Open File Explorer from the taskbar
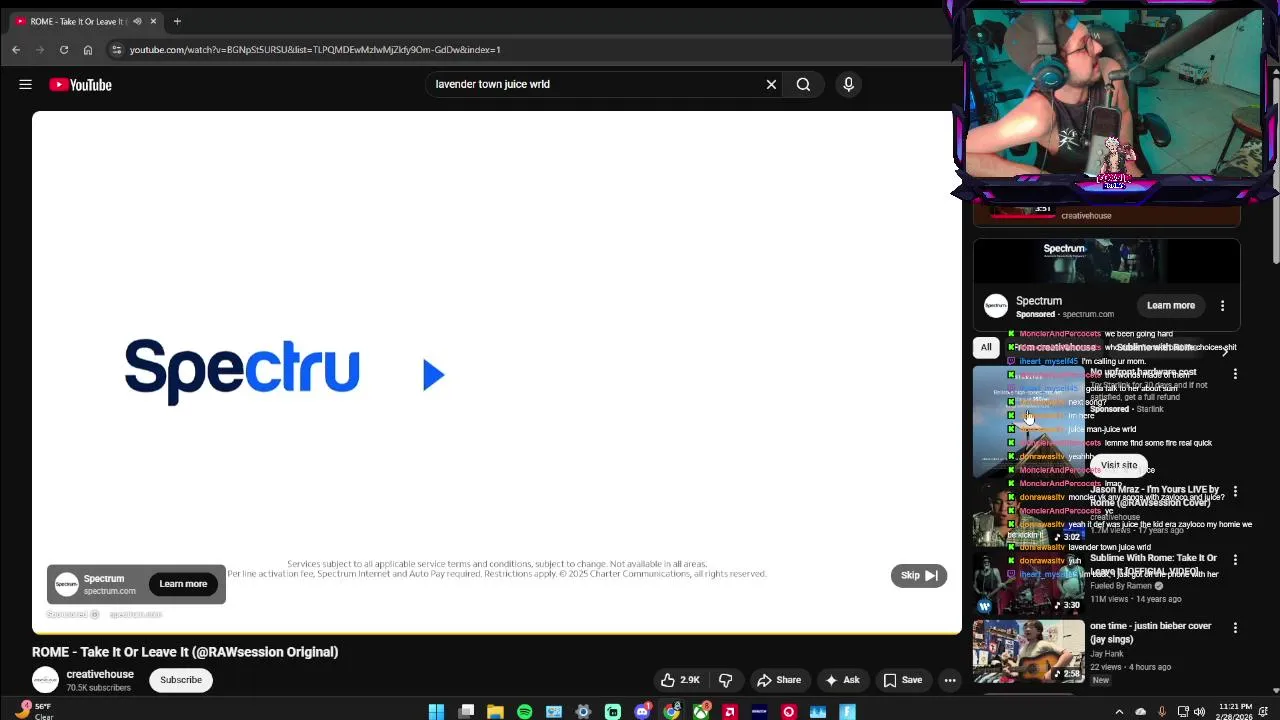Screen dimensions: 1280x720 [495, 712]
